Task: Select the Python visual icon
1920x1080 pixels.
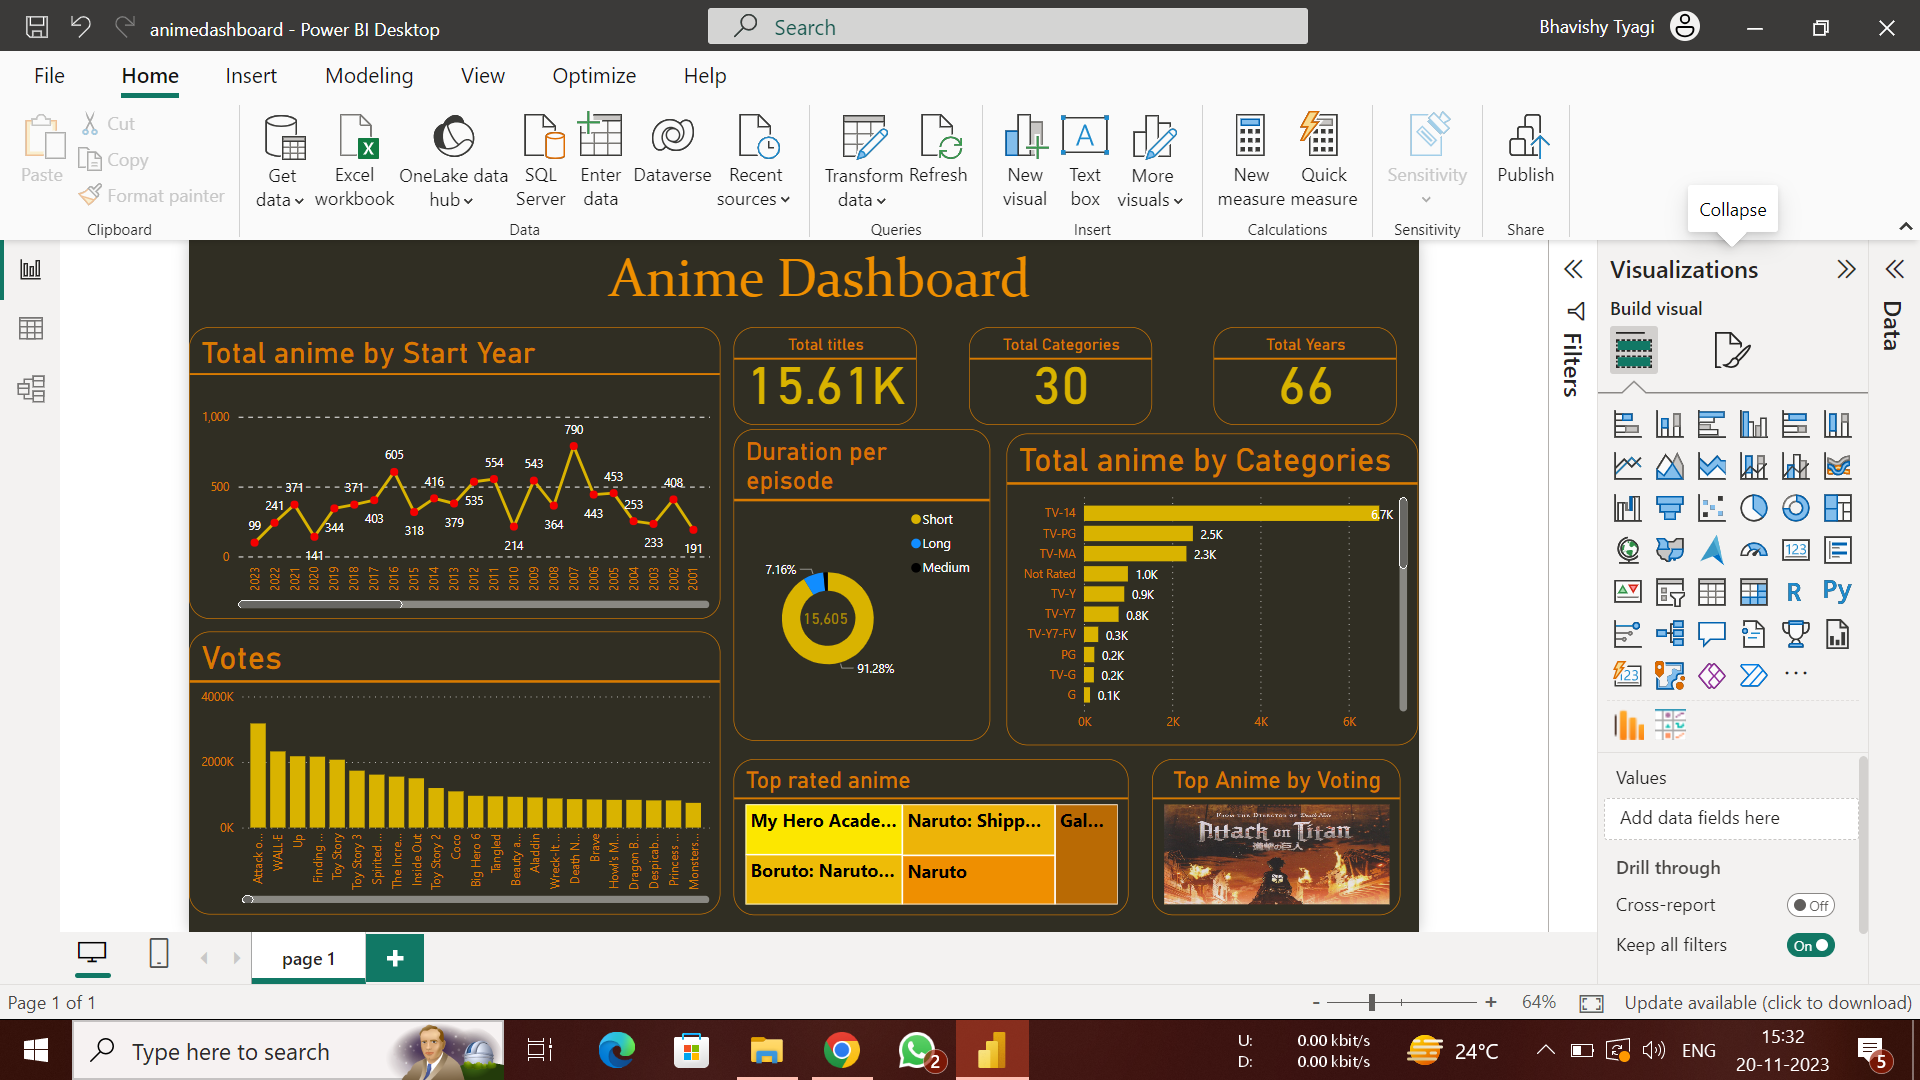Action: tap(1838, 592)
